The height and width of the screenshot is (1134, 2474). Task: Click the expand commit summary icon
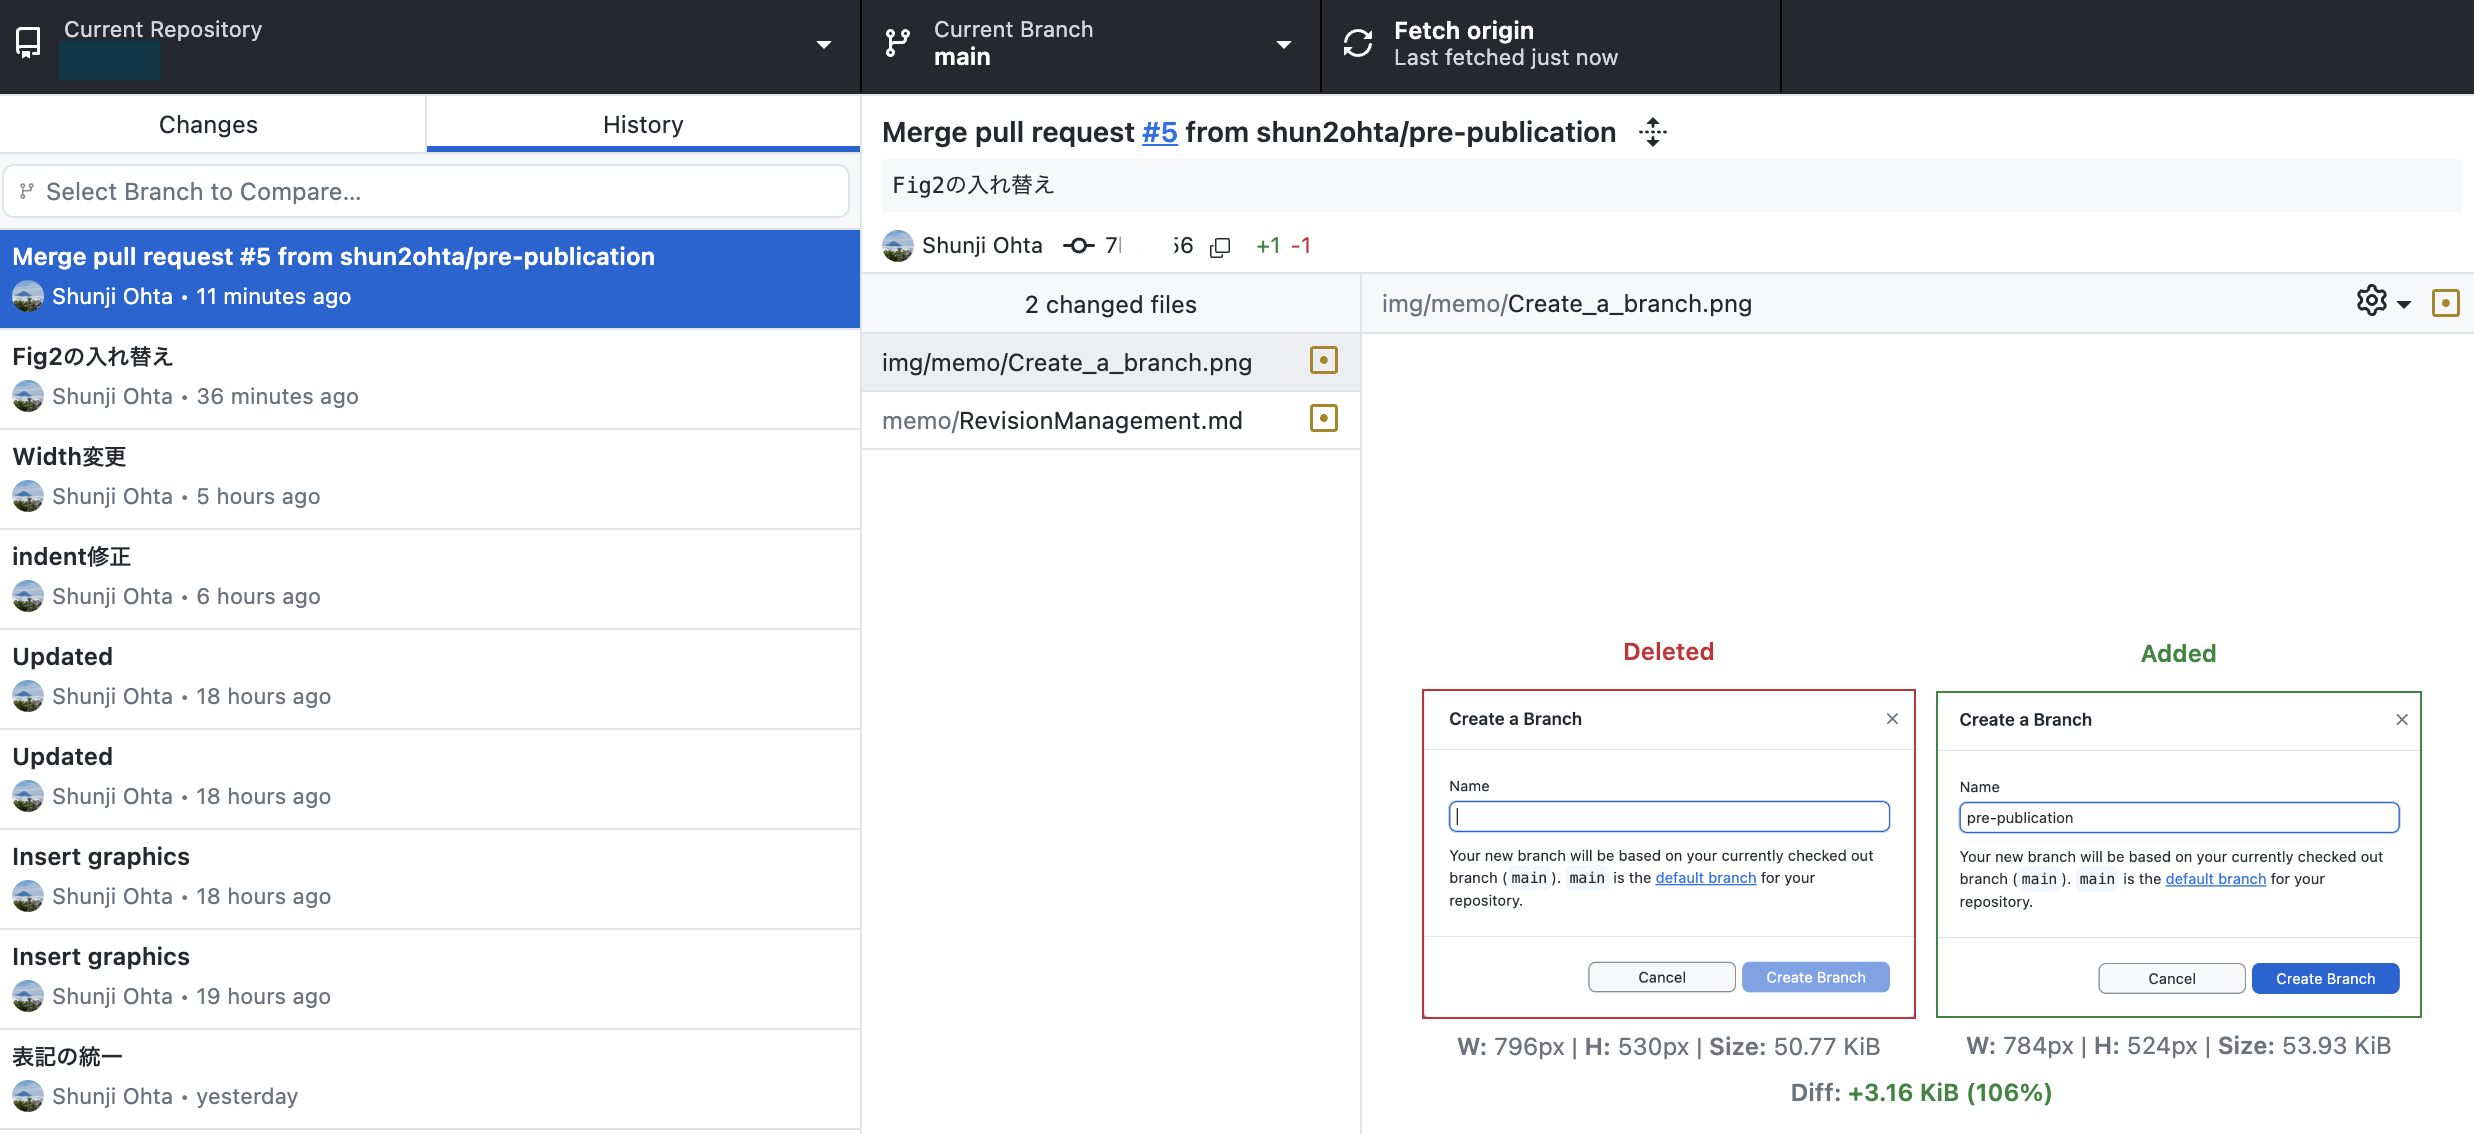coord(1653,132)
